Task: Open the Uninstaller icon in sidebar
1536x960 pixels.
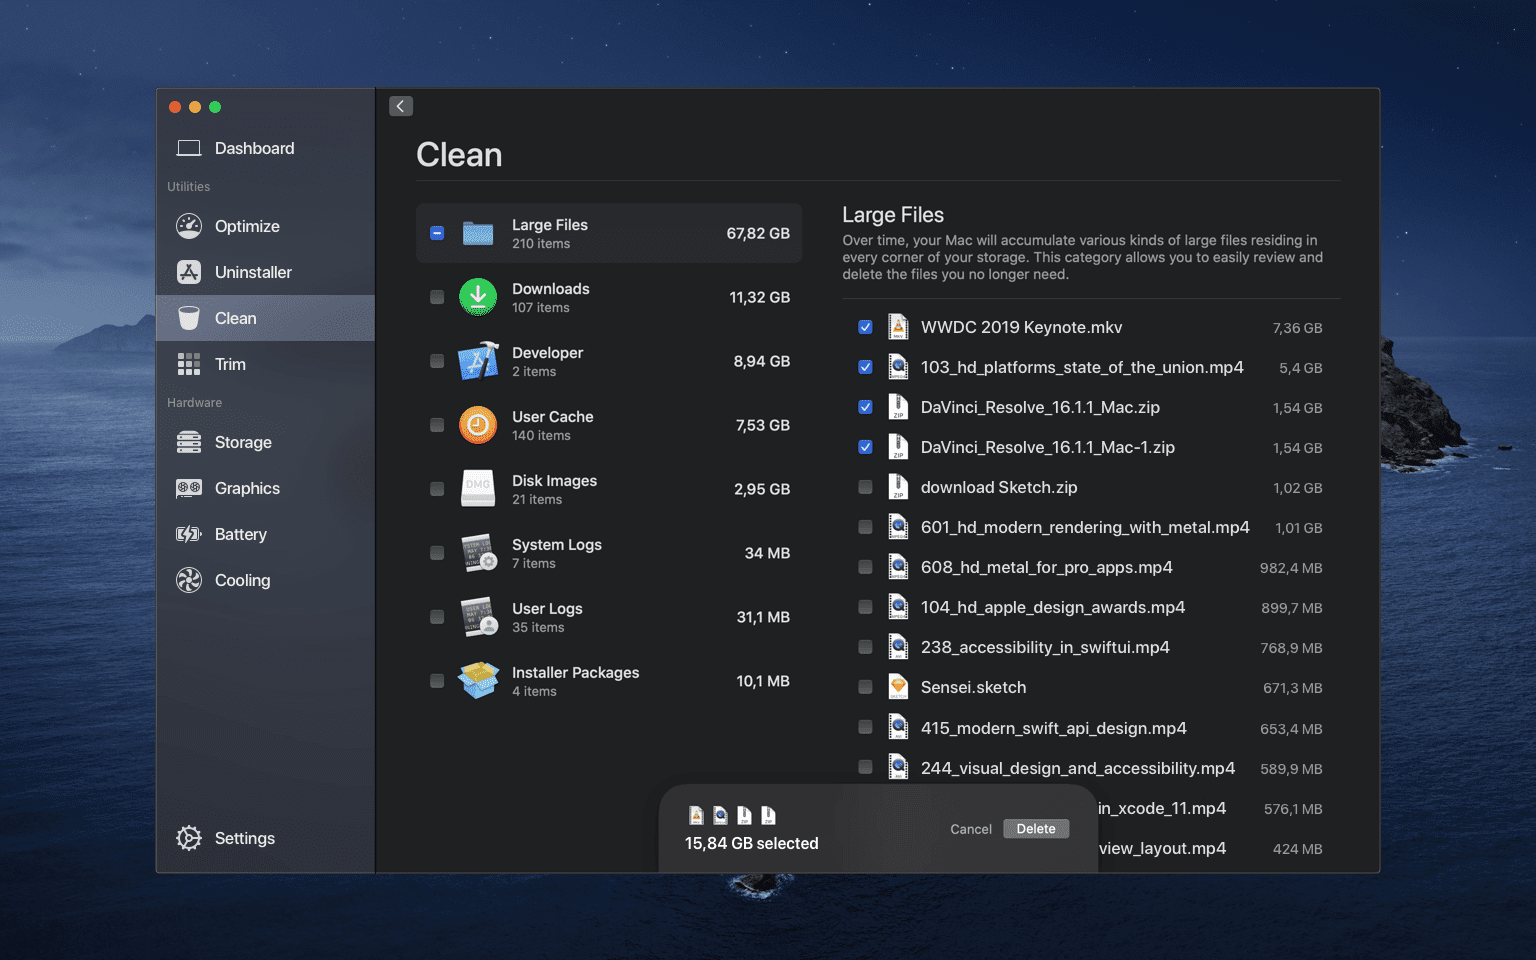Action: coord(189,272)
